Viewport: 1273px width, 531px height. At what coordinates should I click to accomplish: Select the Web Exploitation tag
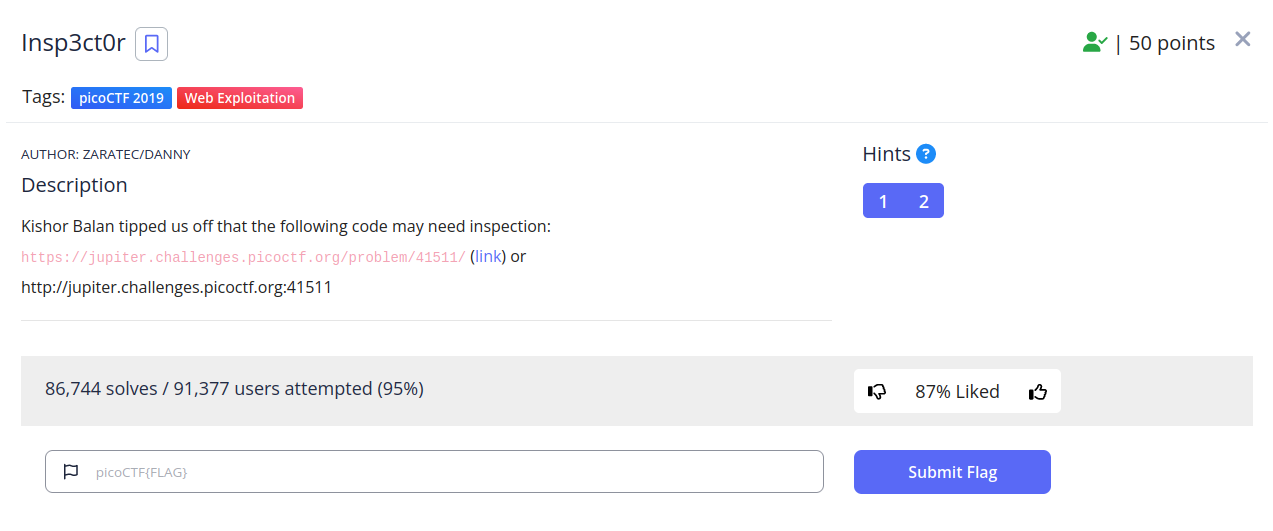(x=240, y=98)
